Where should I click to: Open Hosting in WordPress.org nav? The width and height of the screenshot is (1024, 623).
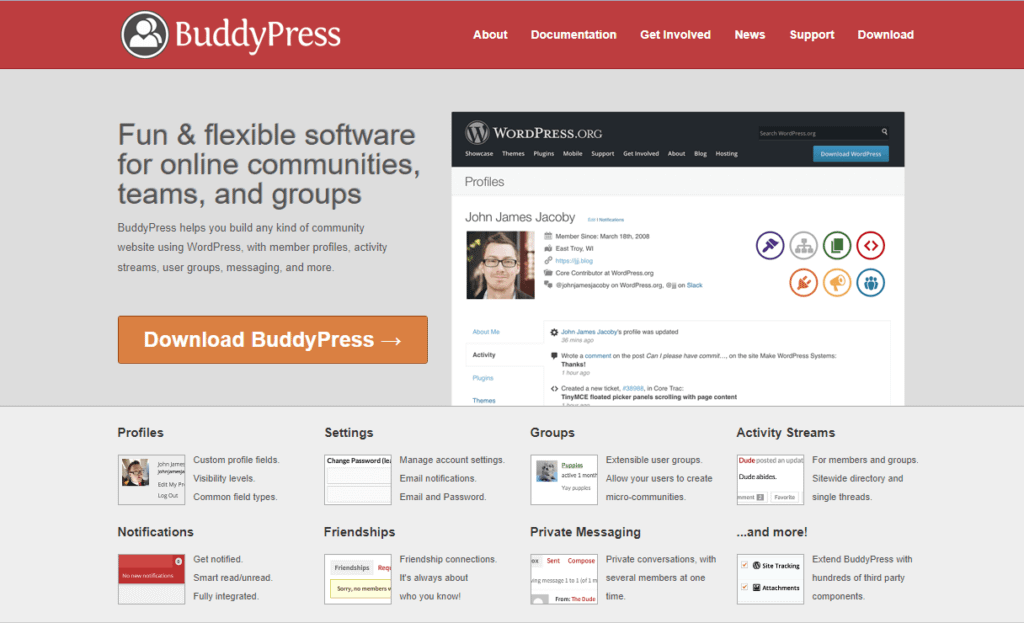[726, 153]
